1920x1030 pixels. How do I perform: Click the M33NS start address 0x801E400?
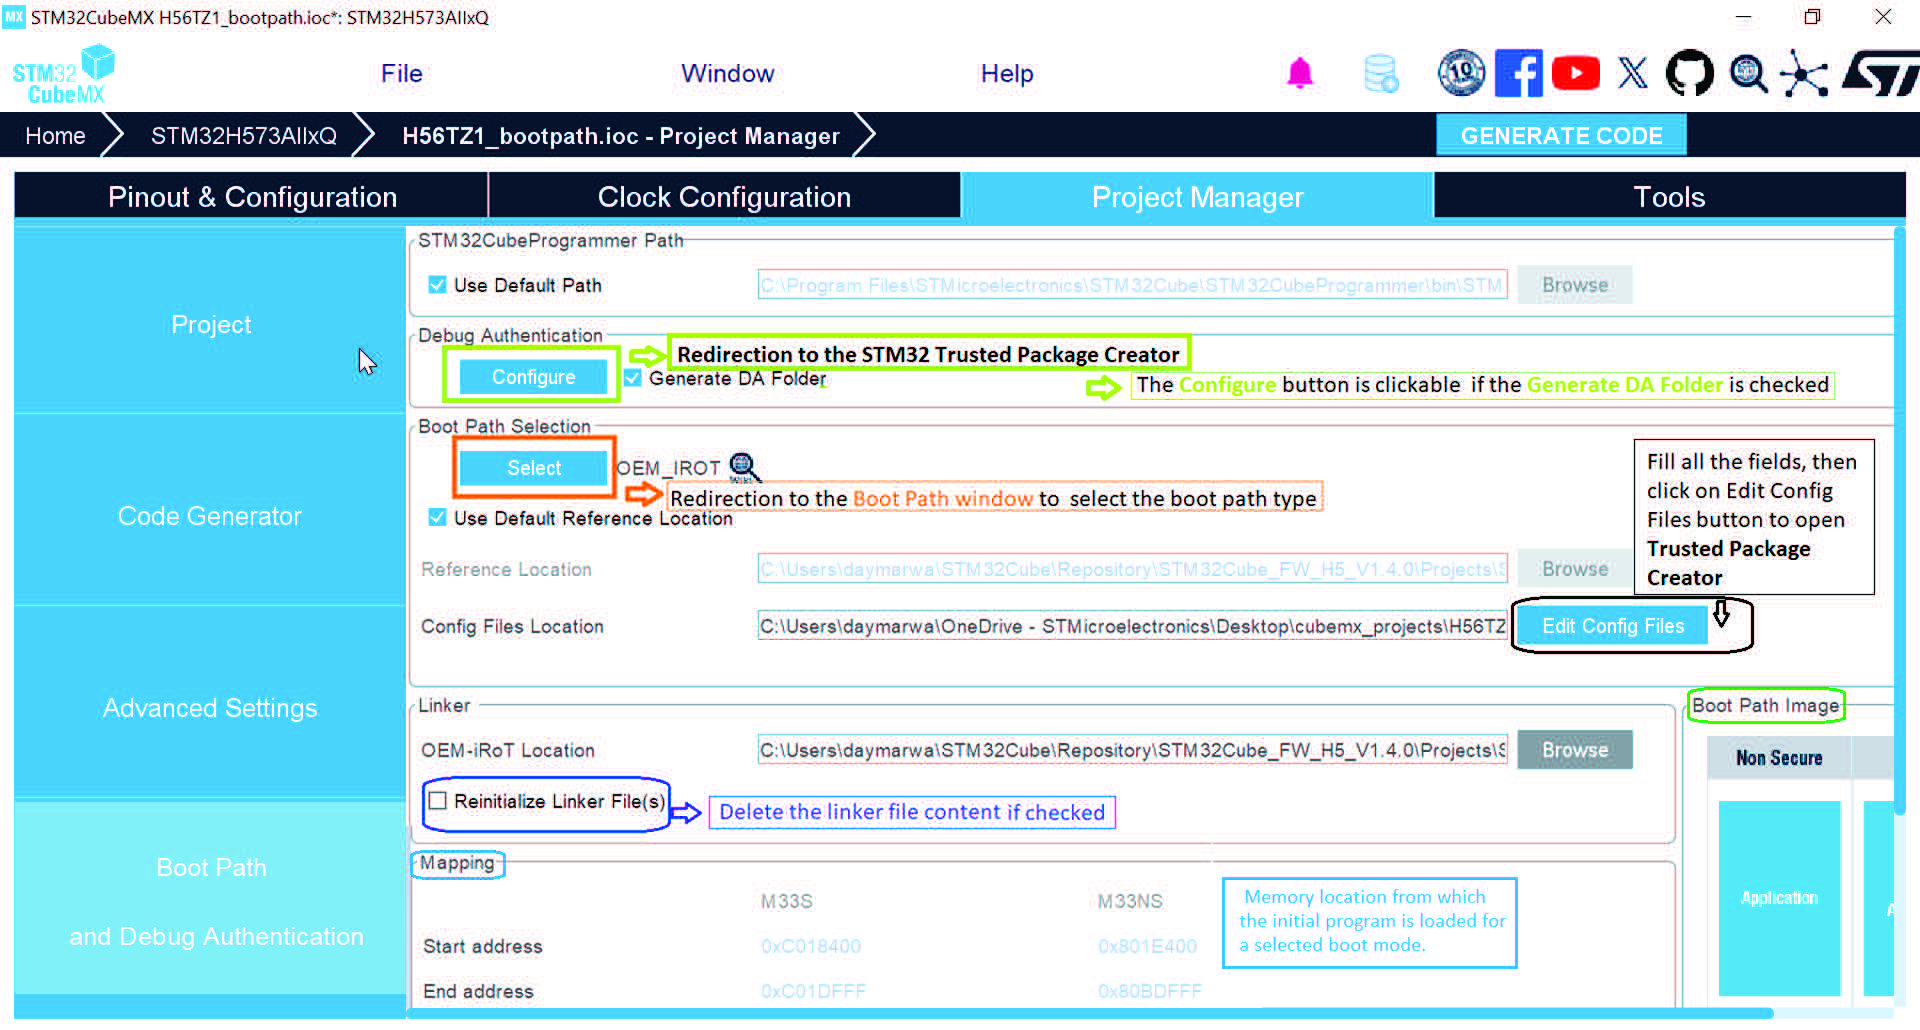(x=1147, y=946)
